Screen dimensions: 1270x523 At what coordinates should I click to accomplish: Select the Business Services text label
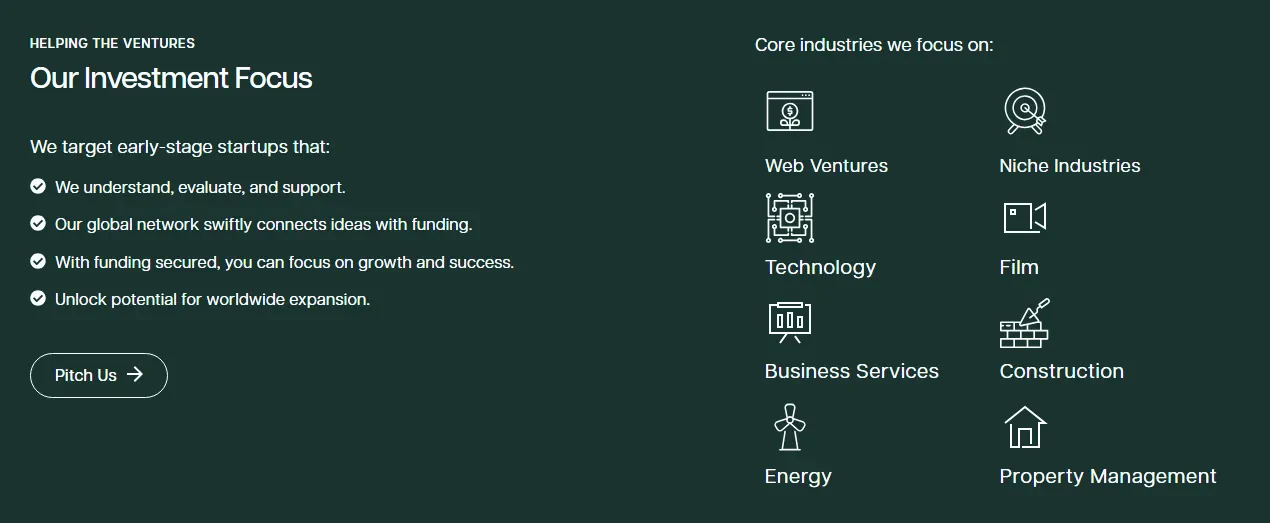tap(852, 371)
